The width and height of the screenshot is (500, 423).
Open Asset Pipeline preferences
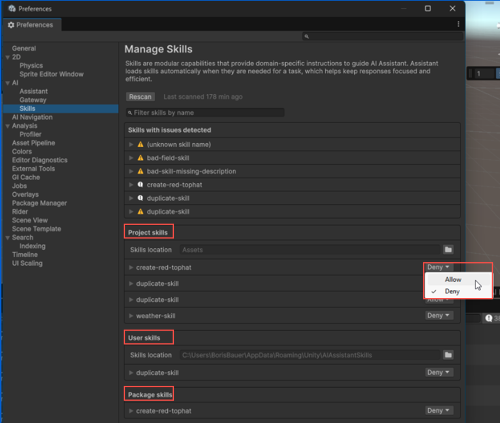33,143
